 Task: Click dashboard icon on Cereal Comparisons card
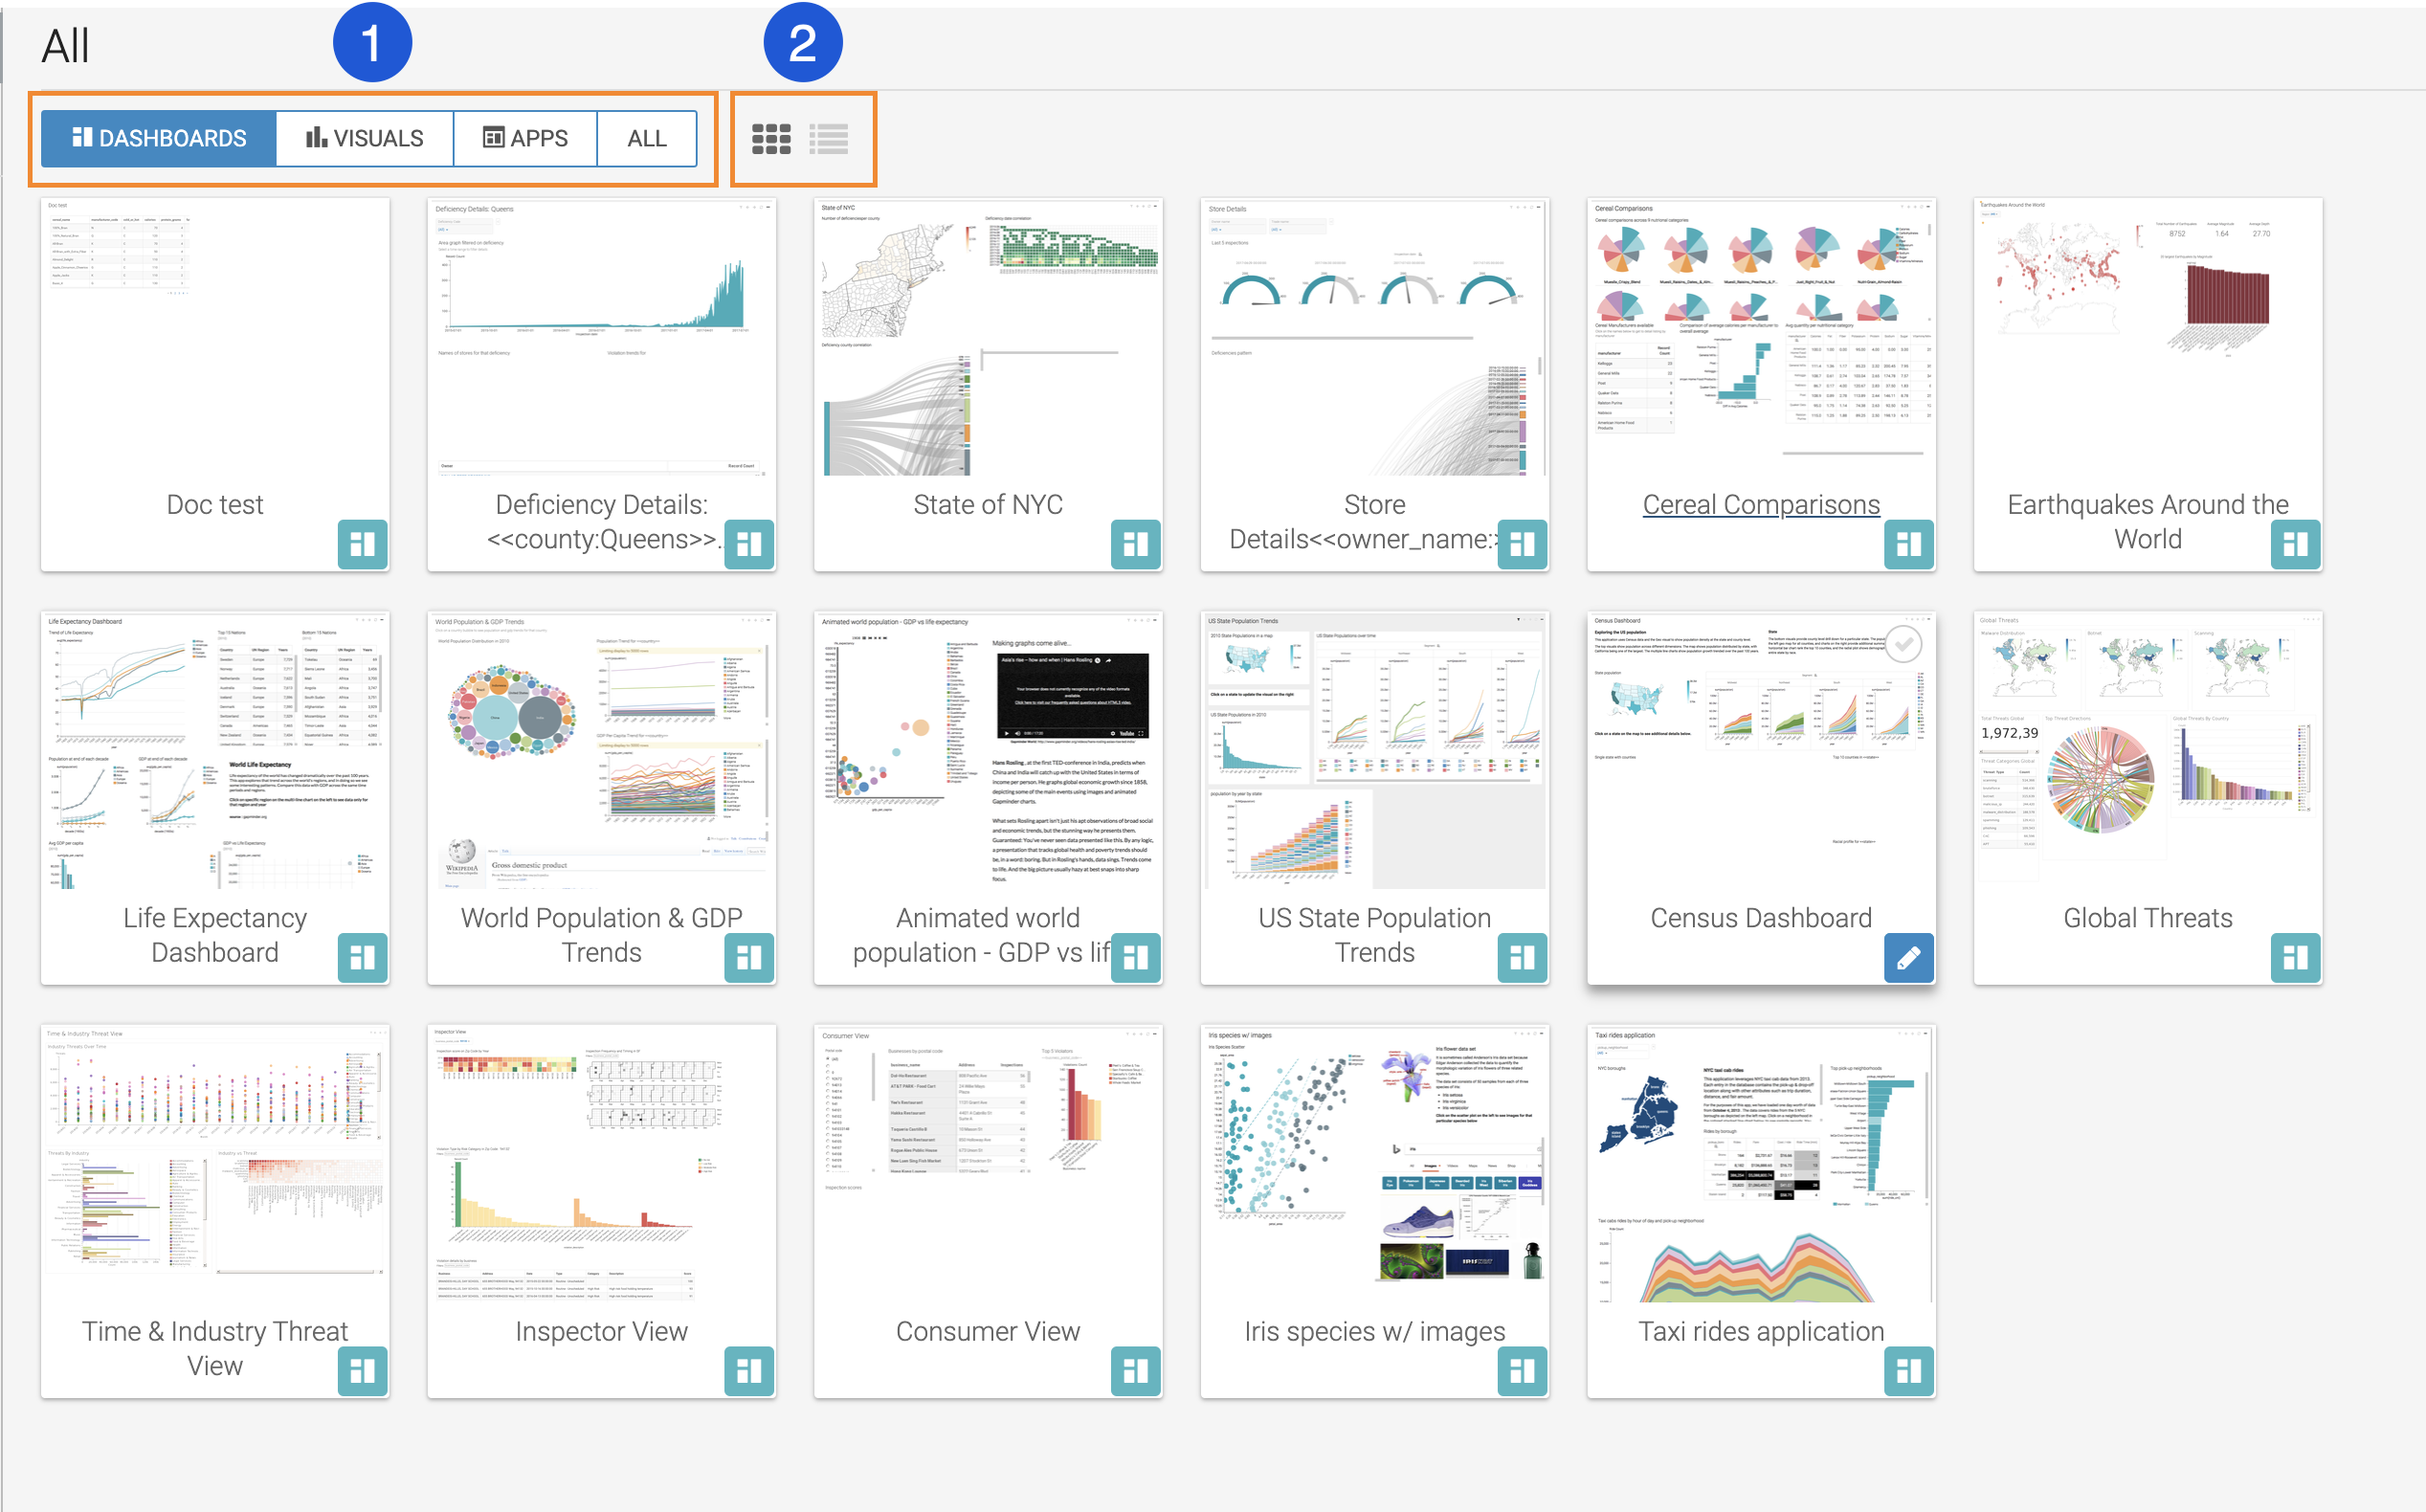[1908, 544]
